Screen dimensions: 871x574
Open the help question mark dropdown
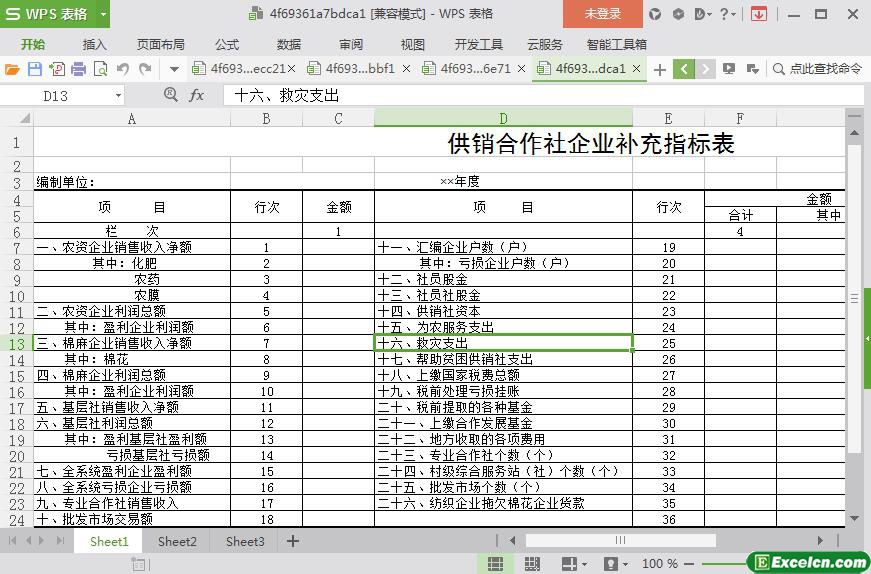[728, 14]
